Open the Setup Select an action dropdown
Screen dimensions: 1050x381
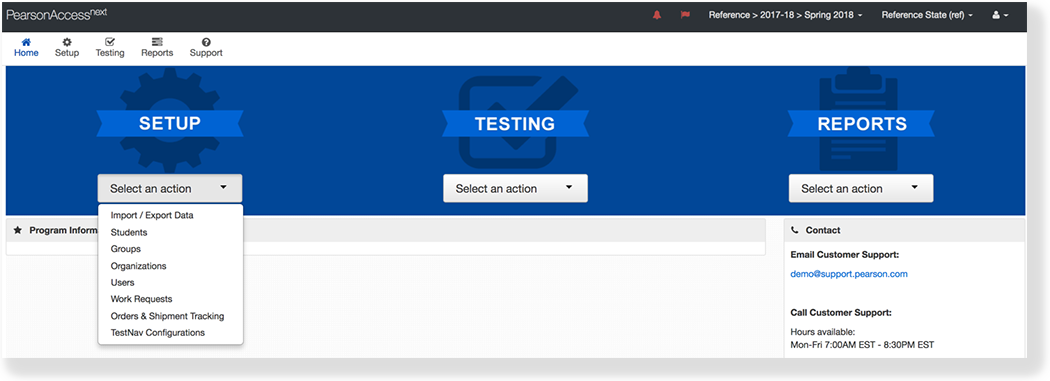pos(170,189)
